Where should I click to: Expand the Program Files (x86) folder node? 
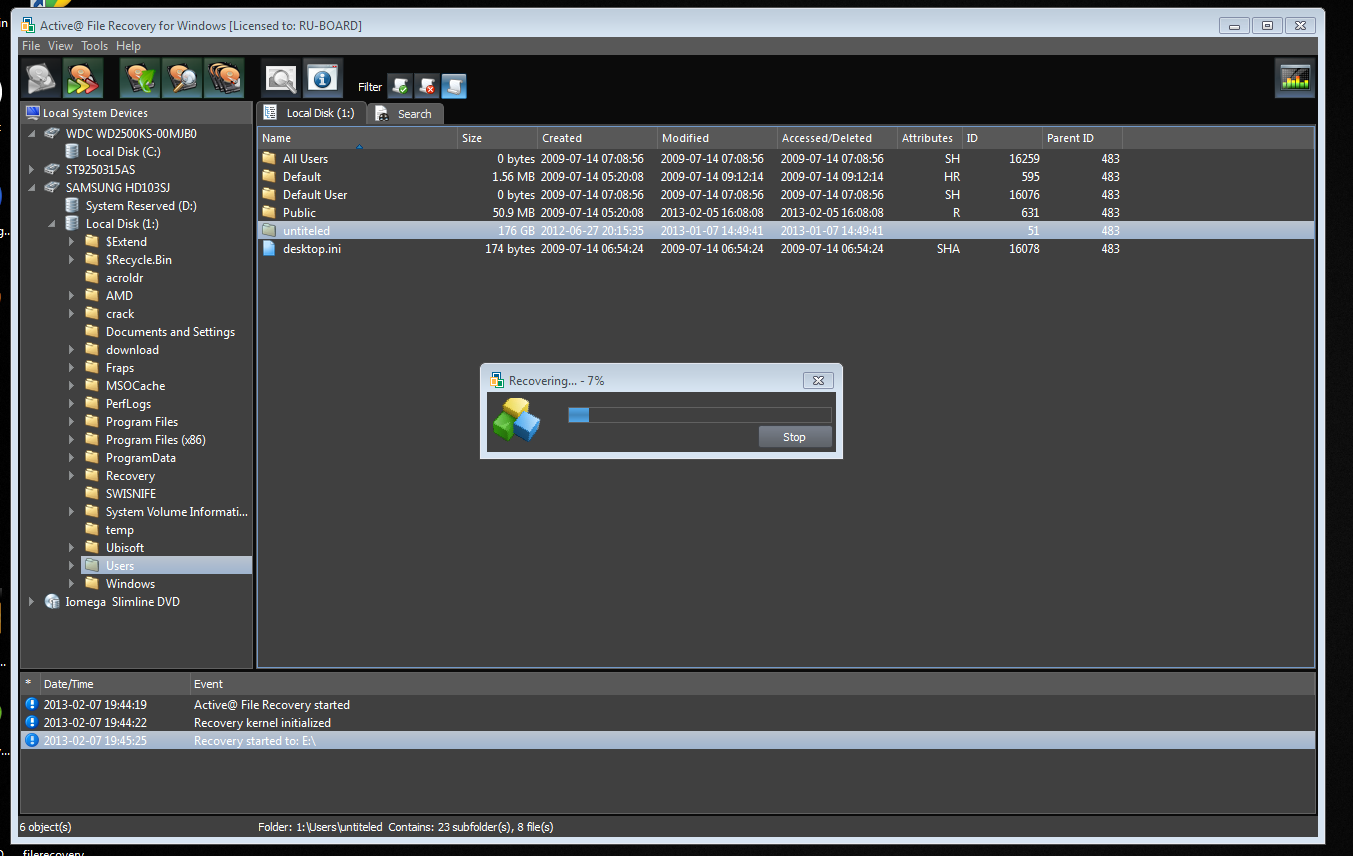click(71, 439)
